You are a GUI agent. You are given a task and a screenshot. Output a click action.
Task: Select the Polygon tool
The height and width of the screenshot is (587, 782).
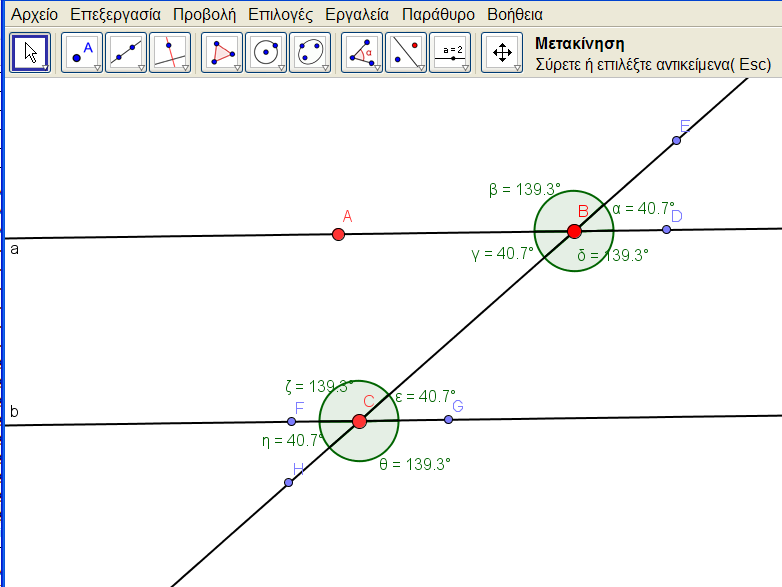(x=222, y=53)
